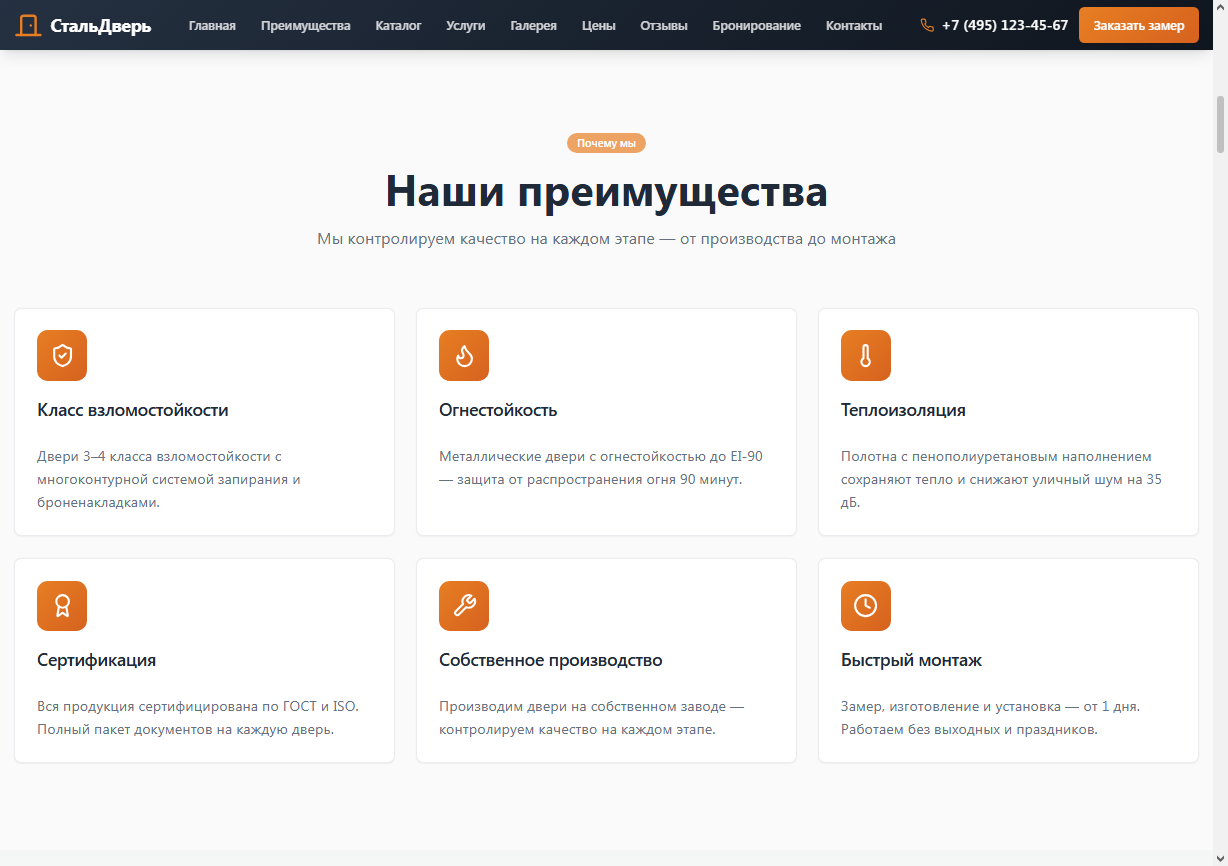Click the award ribbon icon for Сертификация
1228x866 pixels.
(62, 606)
